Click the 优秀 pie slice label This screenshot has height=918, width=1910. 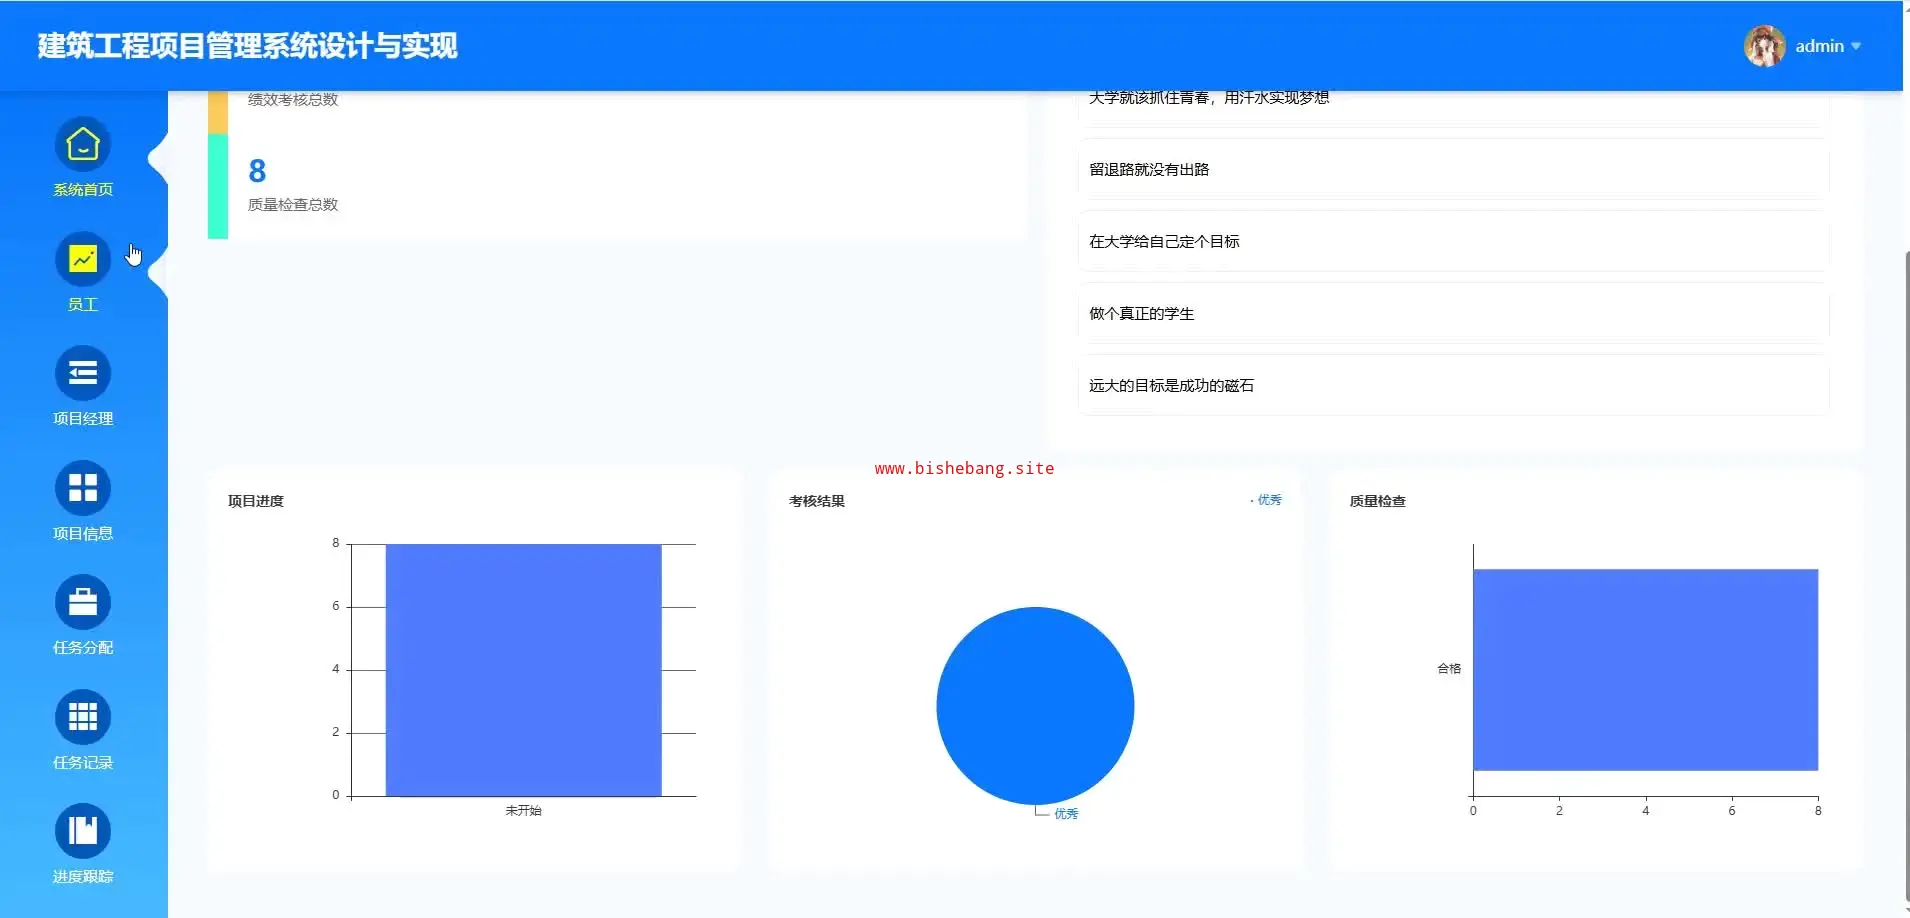coord(1066,814)
